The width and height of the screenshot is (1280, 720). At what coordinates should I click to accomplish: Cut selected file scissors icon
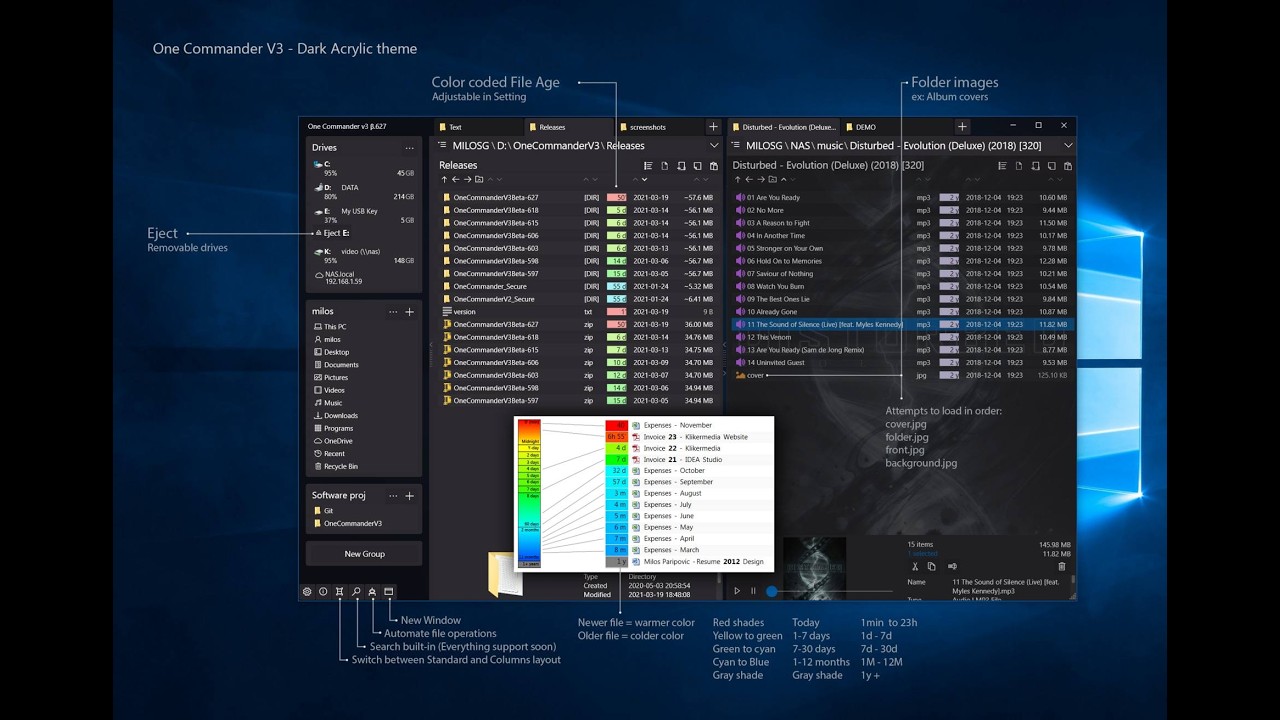(x=915, y=566)
